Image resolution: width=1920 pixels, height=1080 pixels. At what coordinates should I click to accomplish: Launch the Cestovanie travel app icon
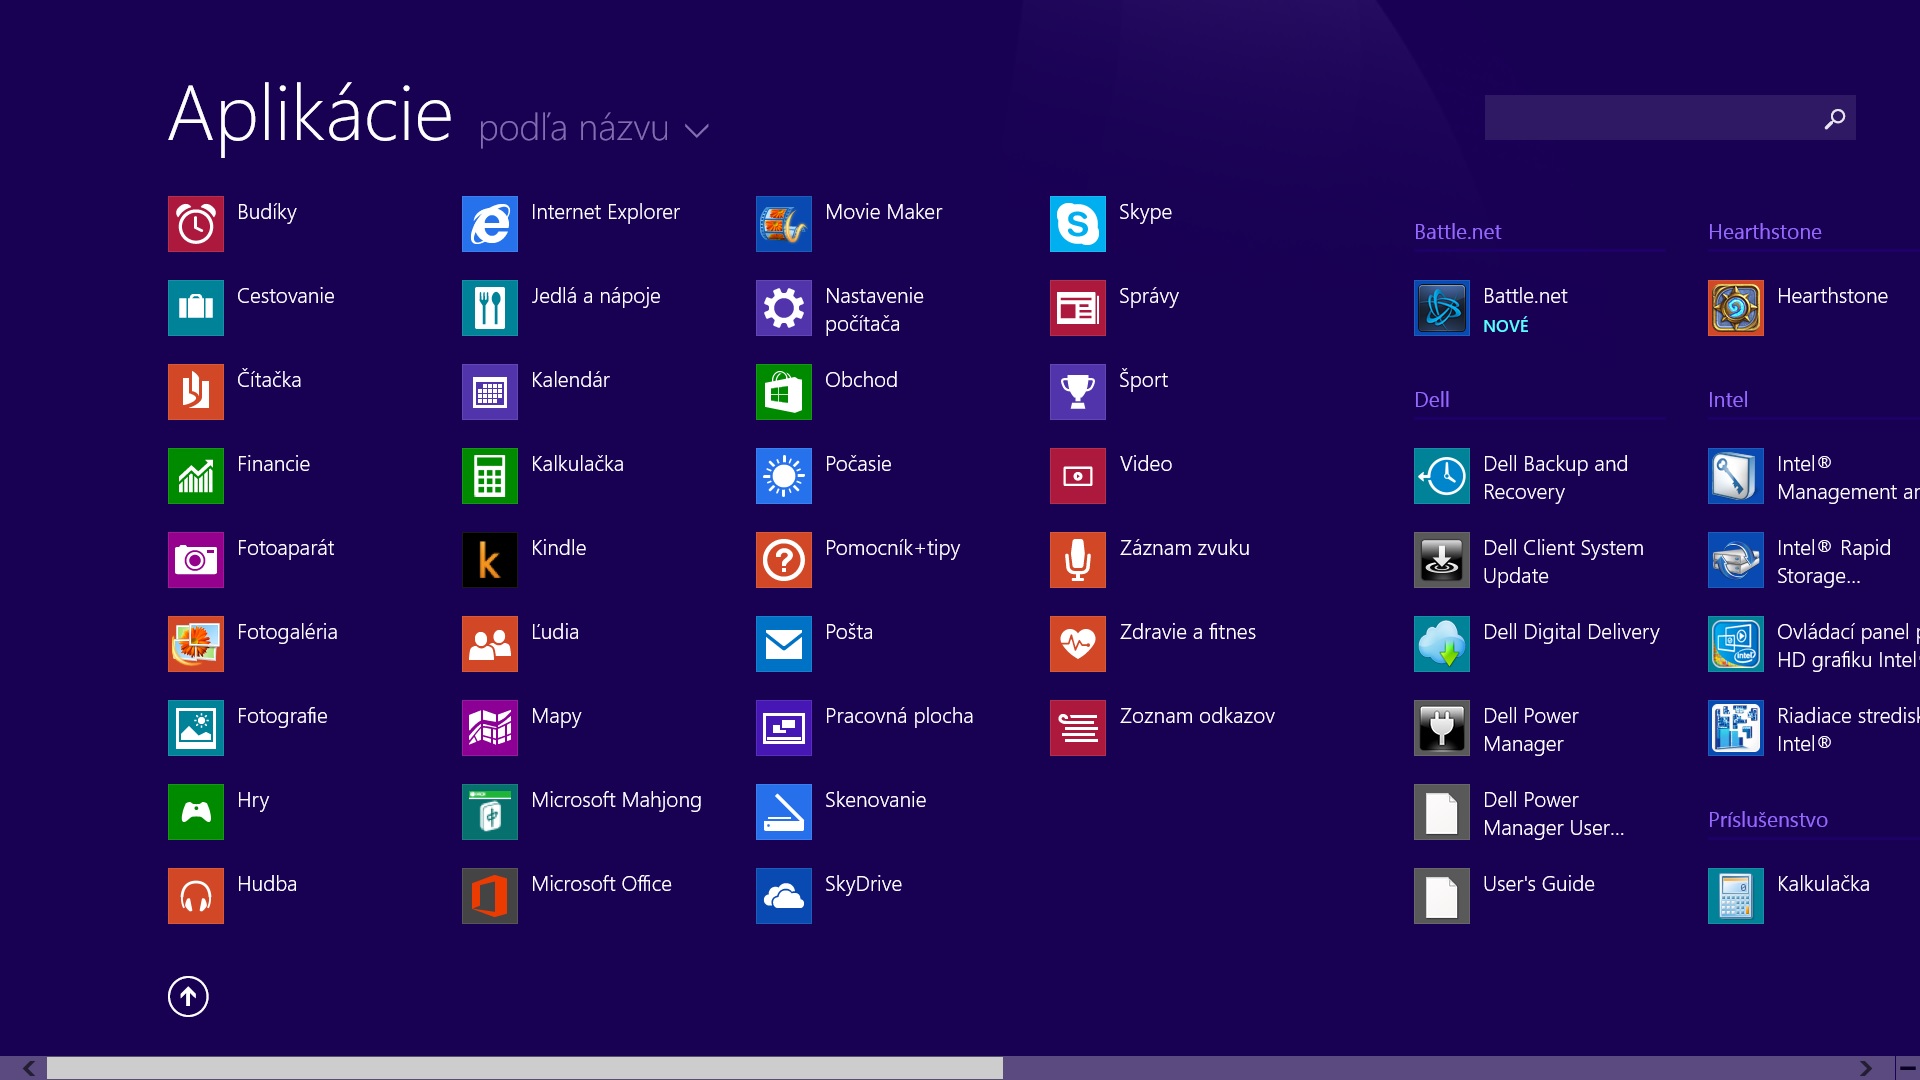point(196,308)
